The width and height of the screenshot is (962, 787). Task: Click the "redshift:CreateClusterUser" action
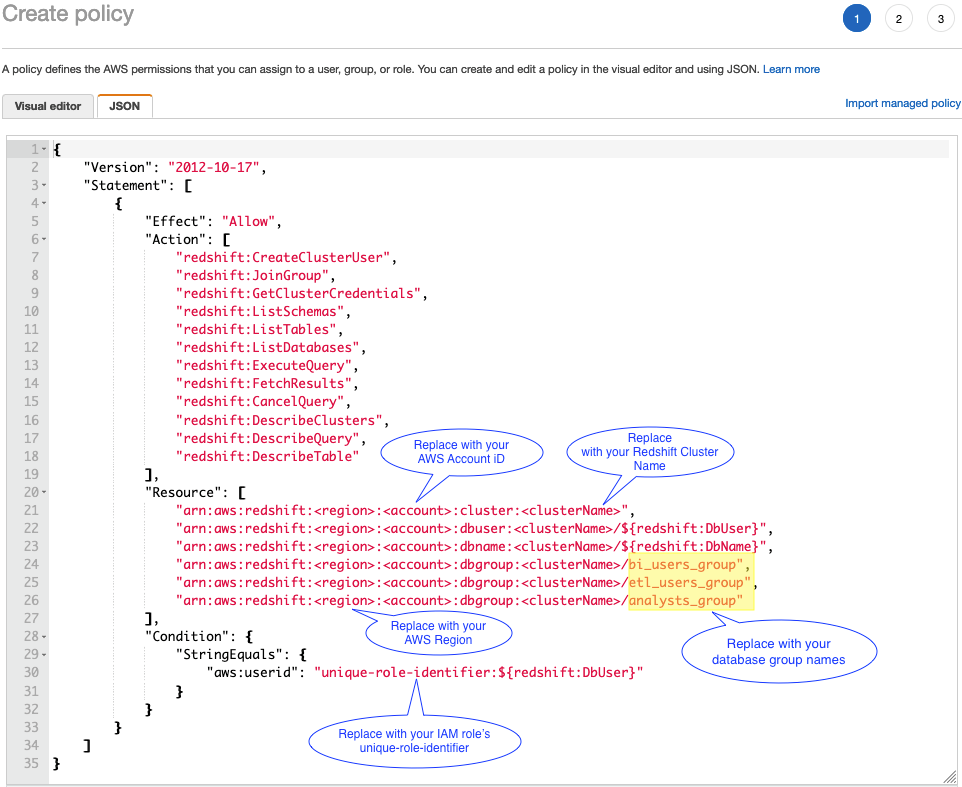point(283,258)
